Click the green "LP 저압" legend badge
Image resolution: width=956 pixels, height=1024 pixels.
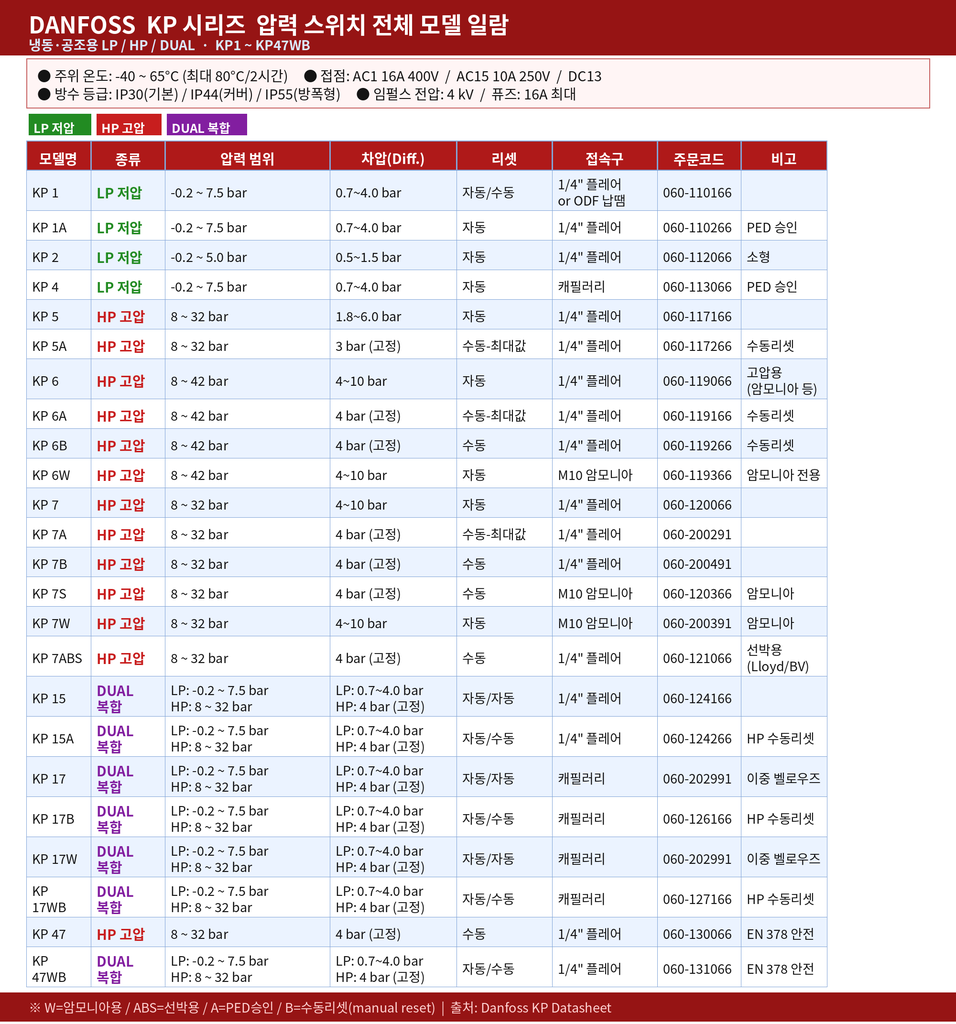(x=59, y=126)
